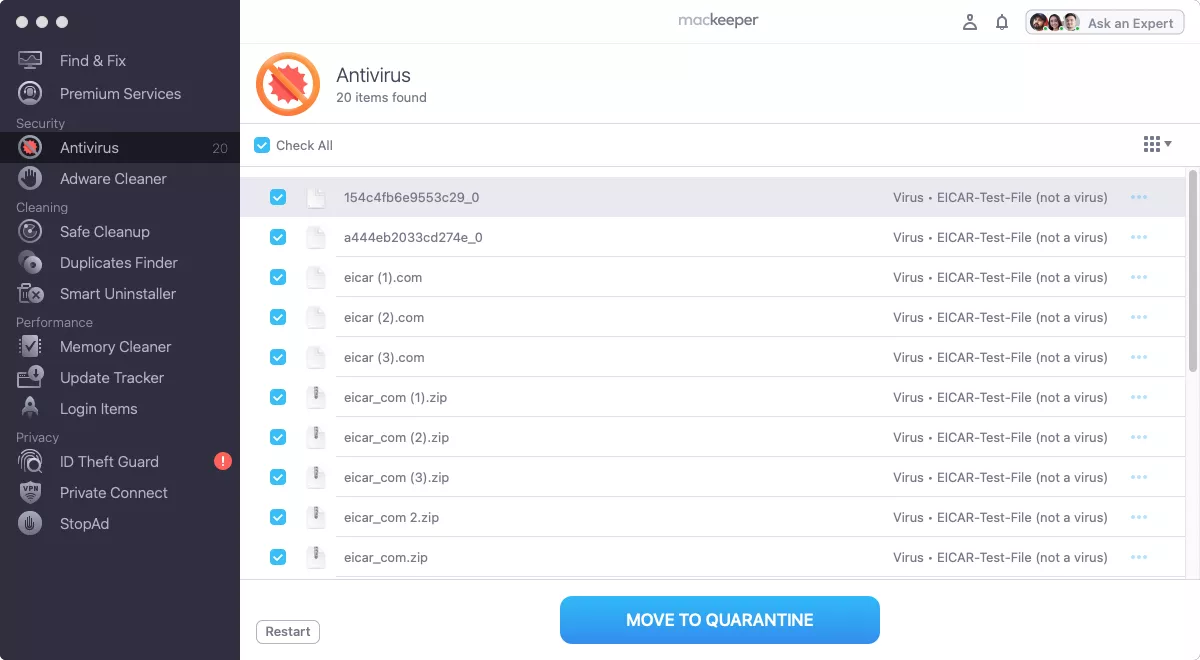Select the Adware Cleaner tool
The height and width of the screenshot is (660, 1200).
110,178
